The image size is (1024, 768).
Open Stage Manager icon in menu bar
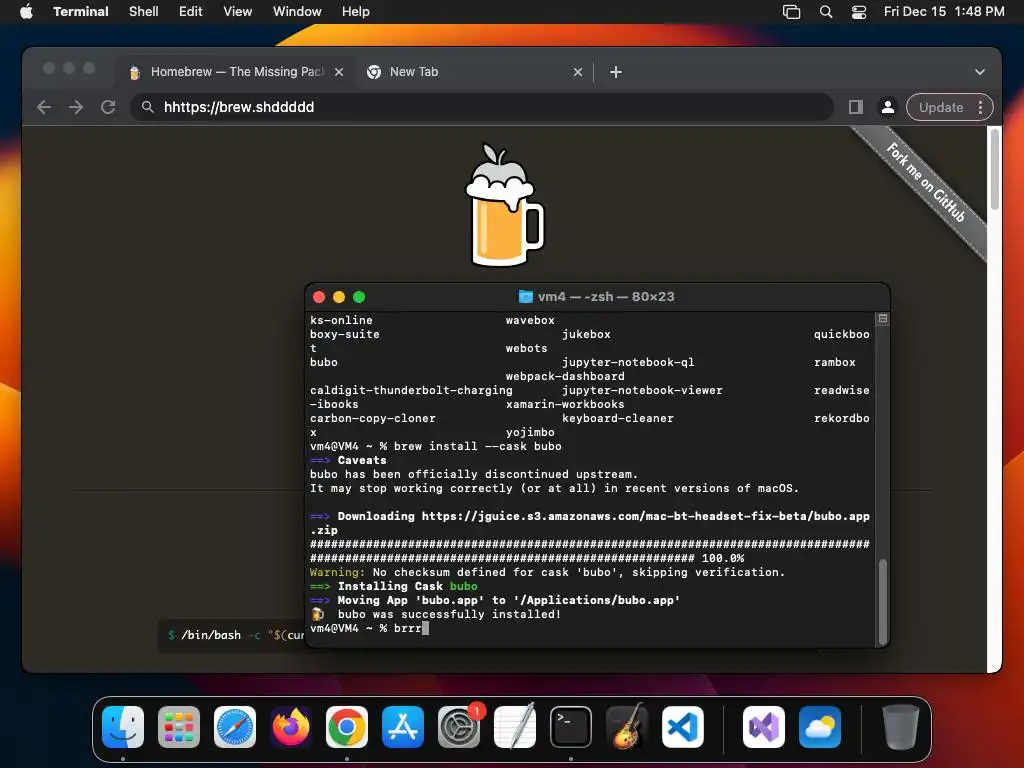coord(791,11)
